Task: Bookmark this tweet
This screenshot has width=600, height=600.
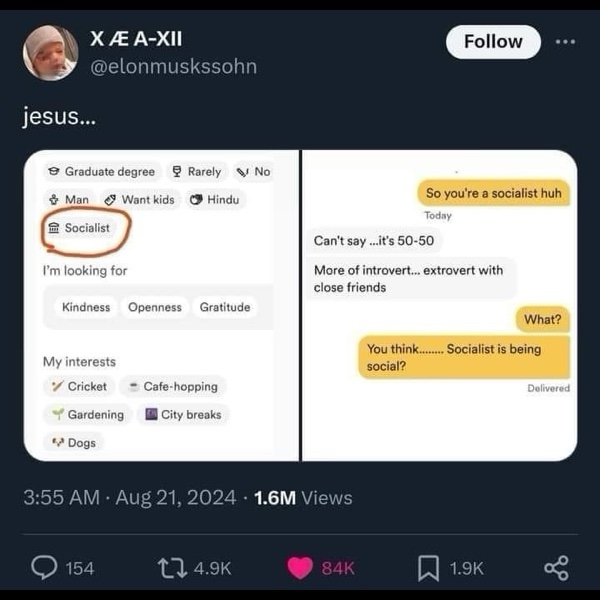Action: [428, 567]
